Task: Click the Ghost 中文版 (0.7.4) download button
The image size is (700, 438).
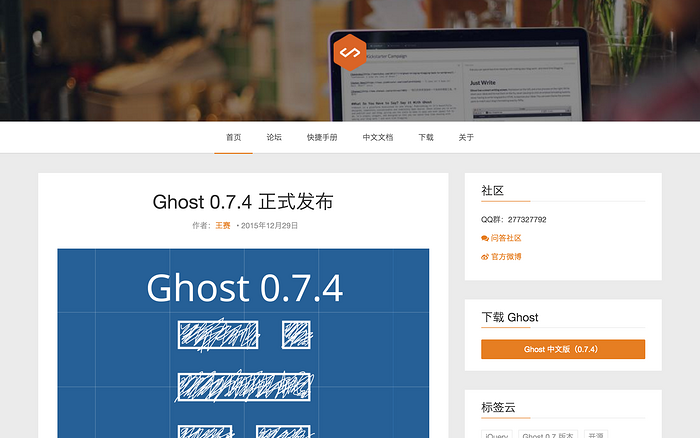Action: 563,349
